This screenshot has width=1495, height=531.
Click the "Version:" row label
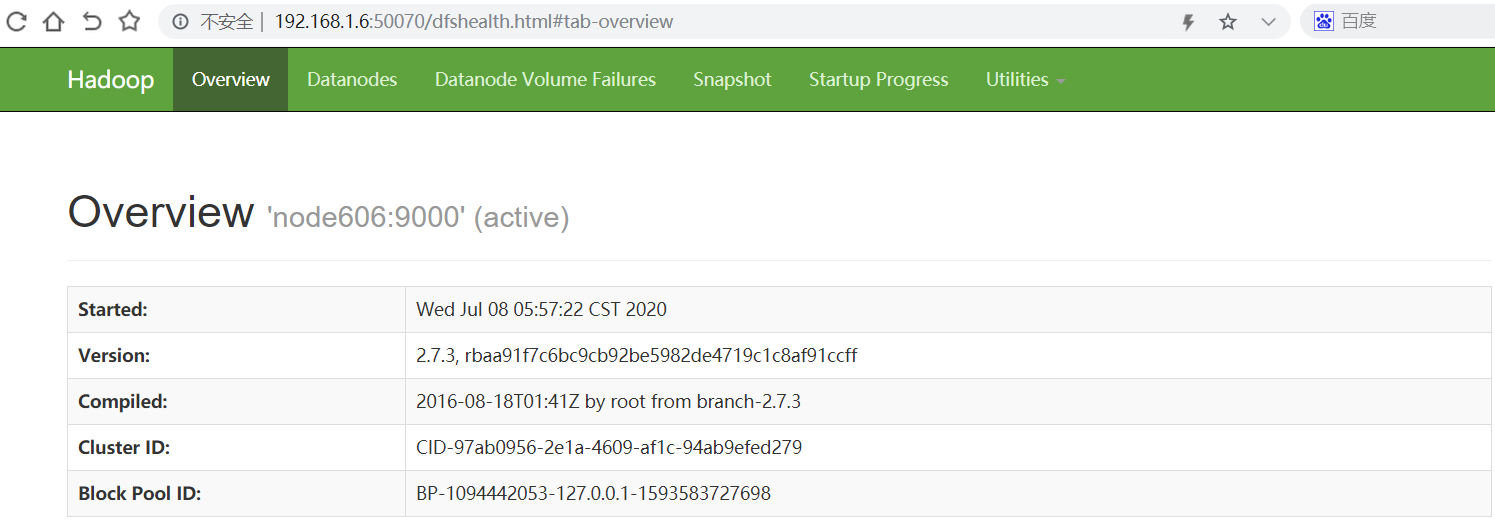pyautogui.click(x=114, y=356)
